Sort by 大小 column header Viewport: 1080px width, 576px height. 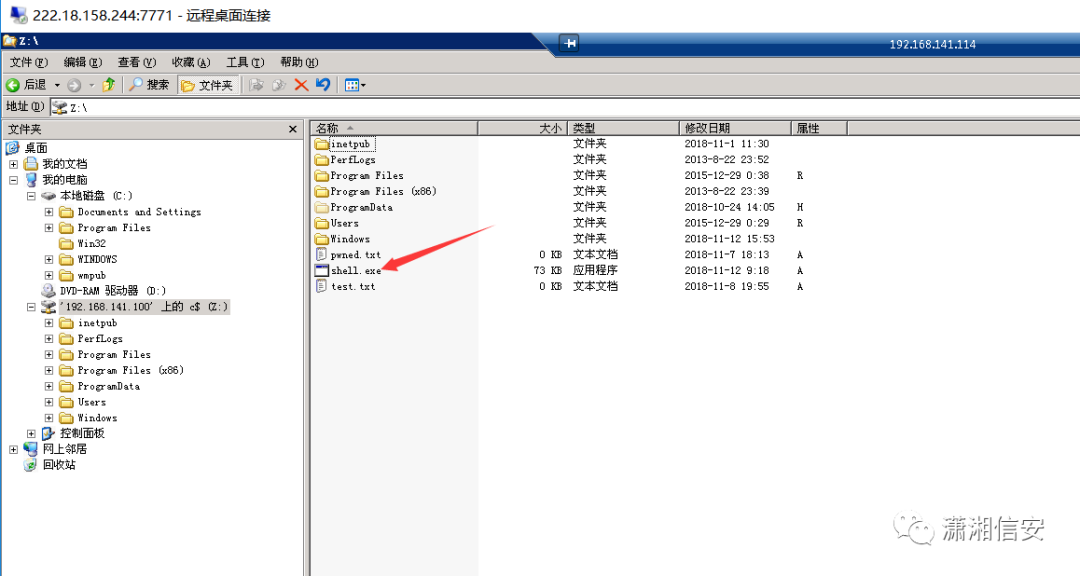click(x=522, y=128)
